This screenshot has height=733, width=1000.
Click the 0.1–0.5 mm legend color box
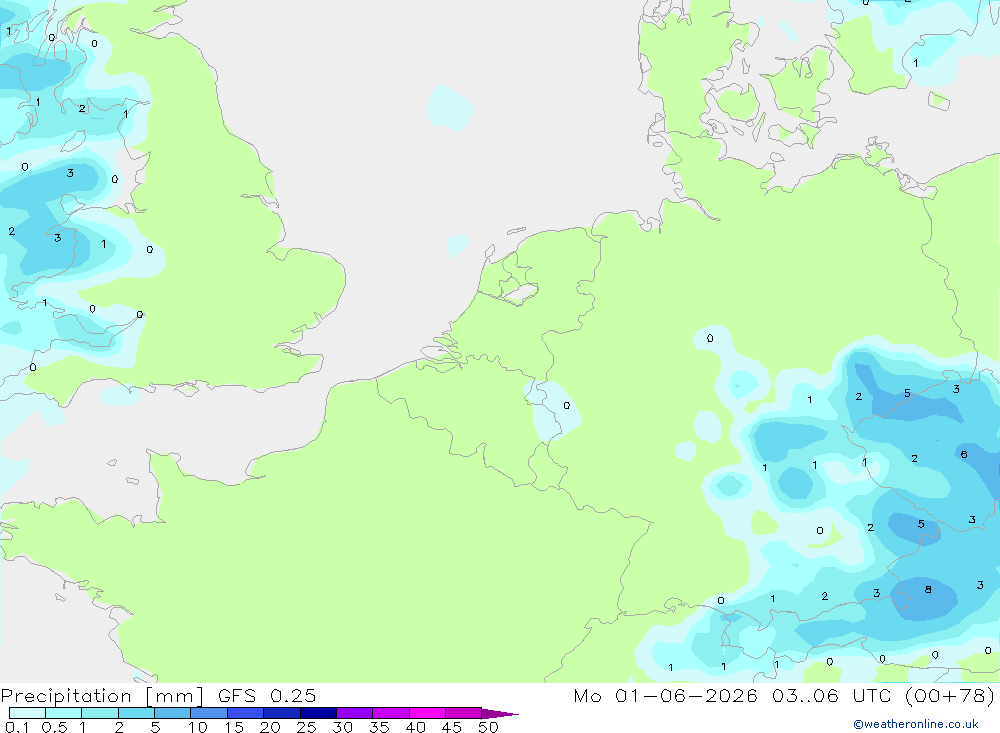pos(27,713)
